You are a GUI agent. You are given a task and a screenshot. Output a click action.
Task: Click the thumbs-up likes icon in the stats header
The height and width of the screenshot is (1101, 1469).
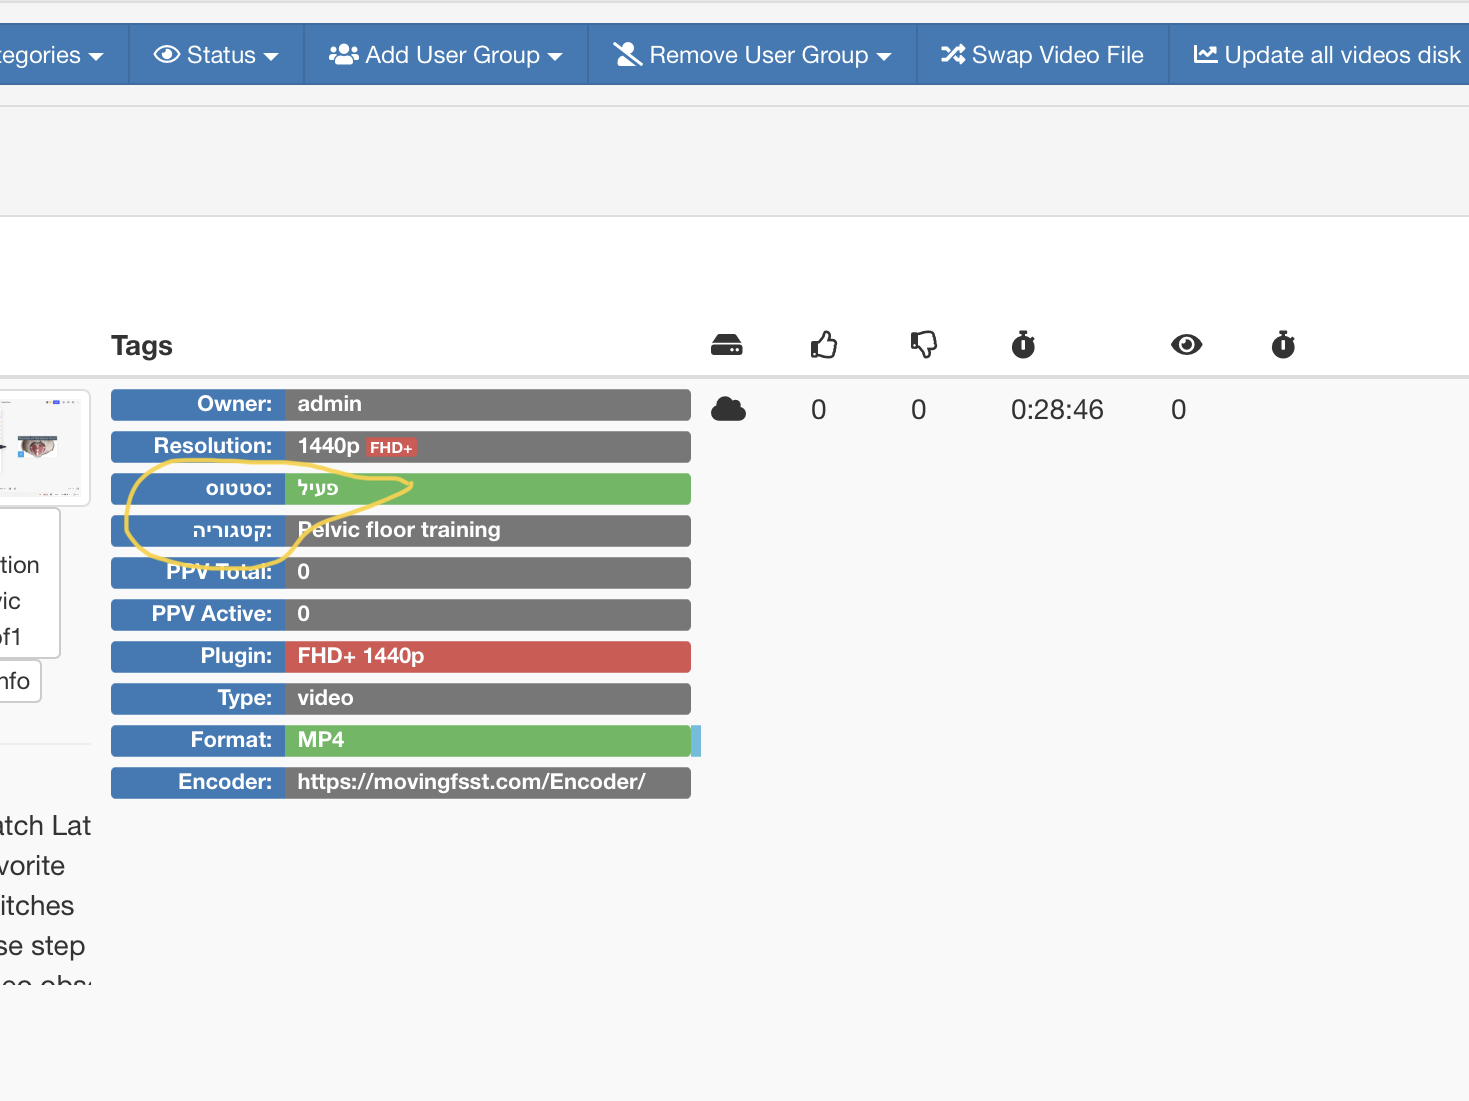tap(823, 345)
